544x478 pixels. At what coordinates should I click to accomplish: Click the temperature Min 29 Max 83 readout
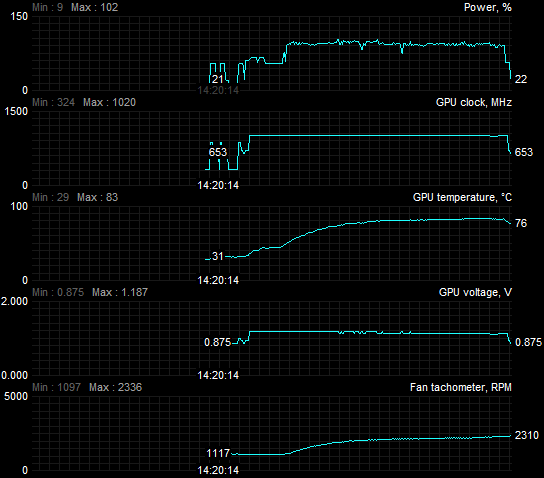75,197
